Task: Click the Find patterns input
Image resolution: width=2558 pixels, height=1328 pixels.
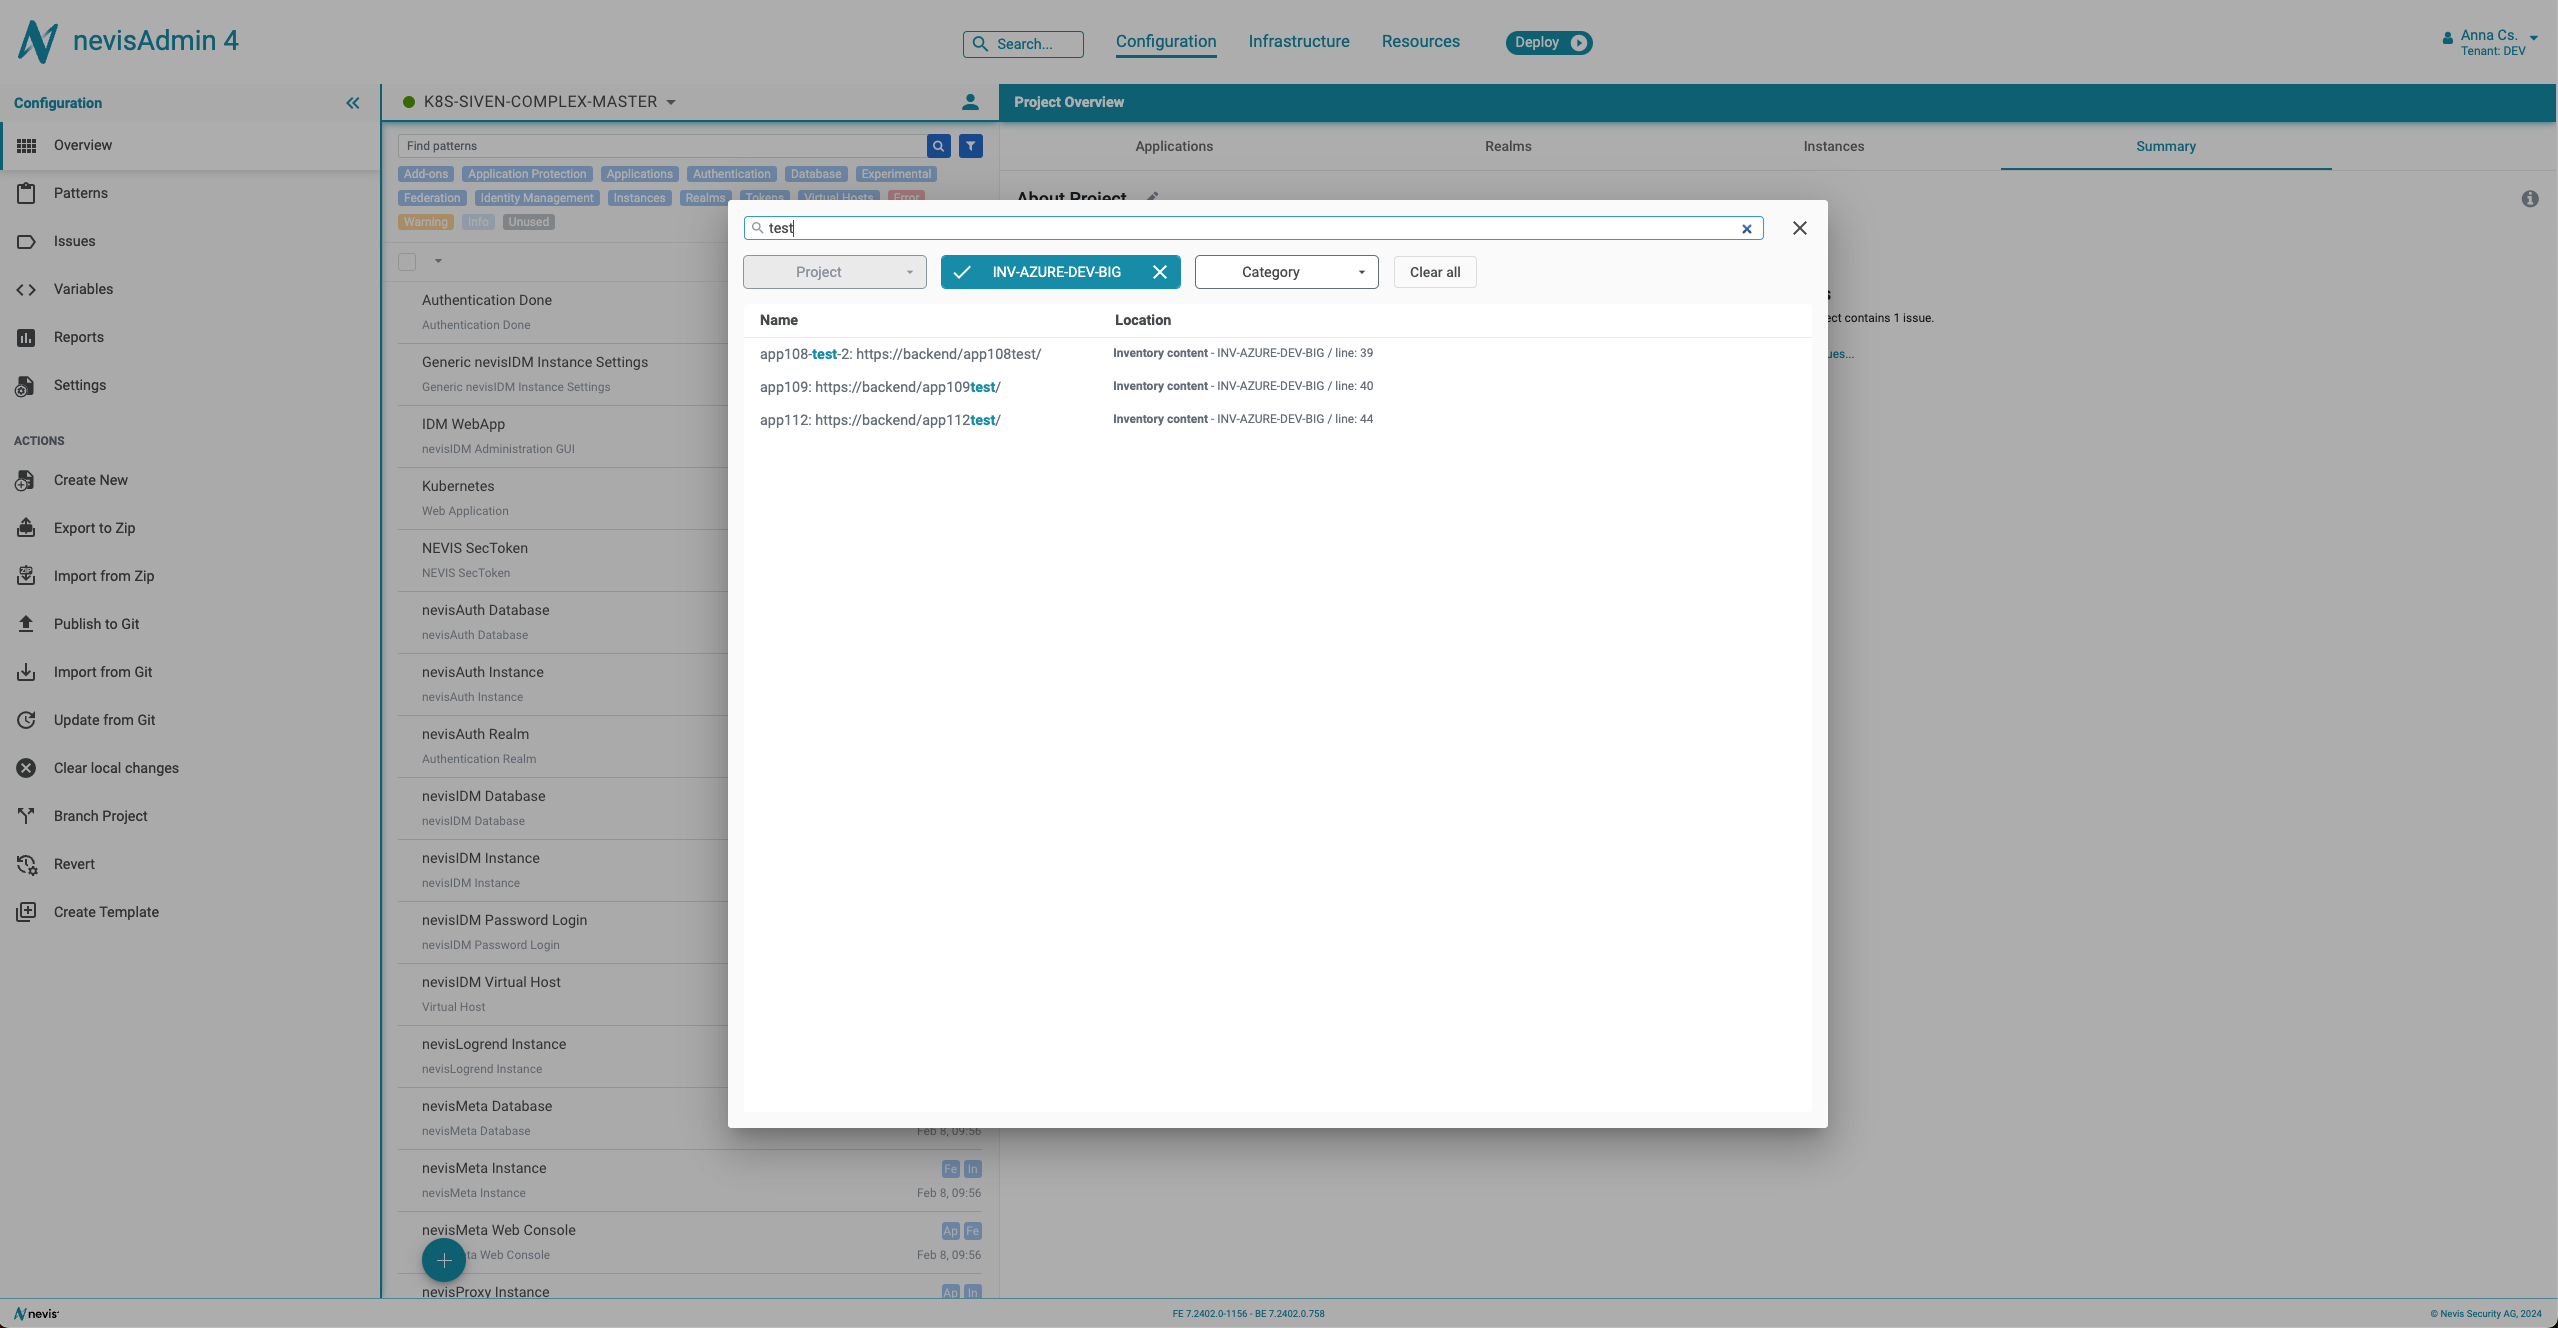Action: click(x=661, y=147)
